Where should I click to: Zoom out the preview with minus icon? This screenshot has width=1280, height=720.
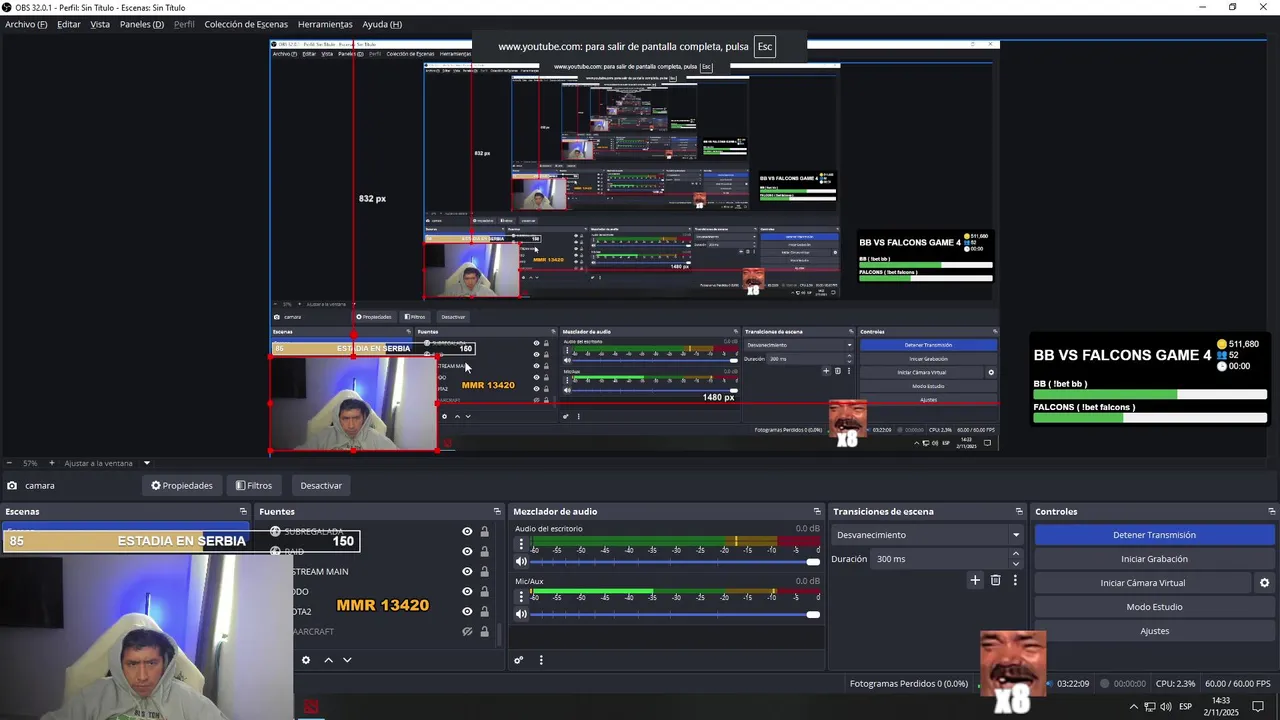tap(9, 463)
